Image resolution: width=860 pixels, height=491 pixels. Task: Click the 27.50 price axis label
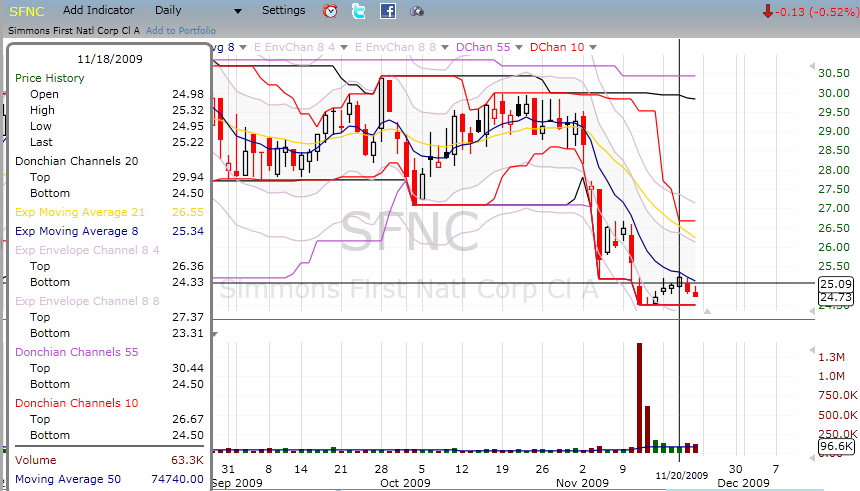[834, 189]
